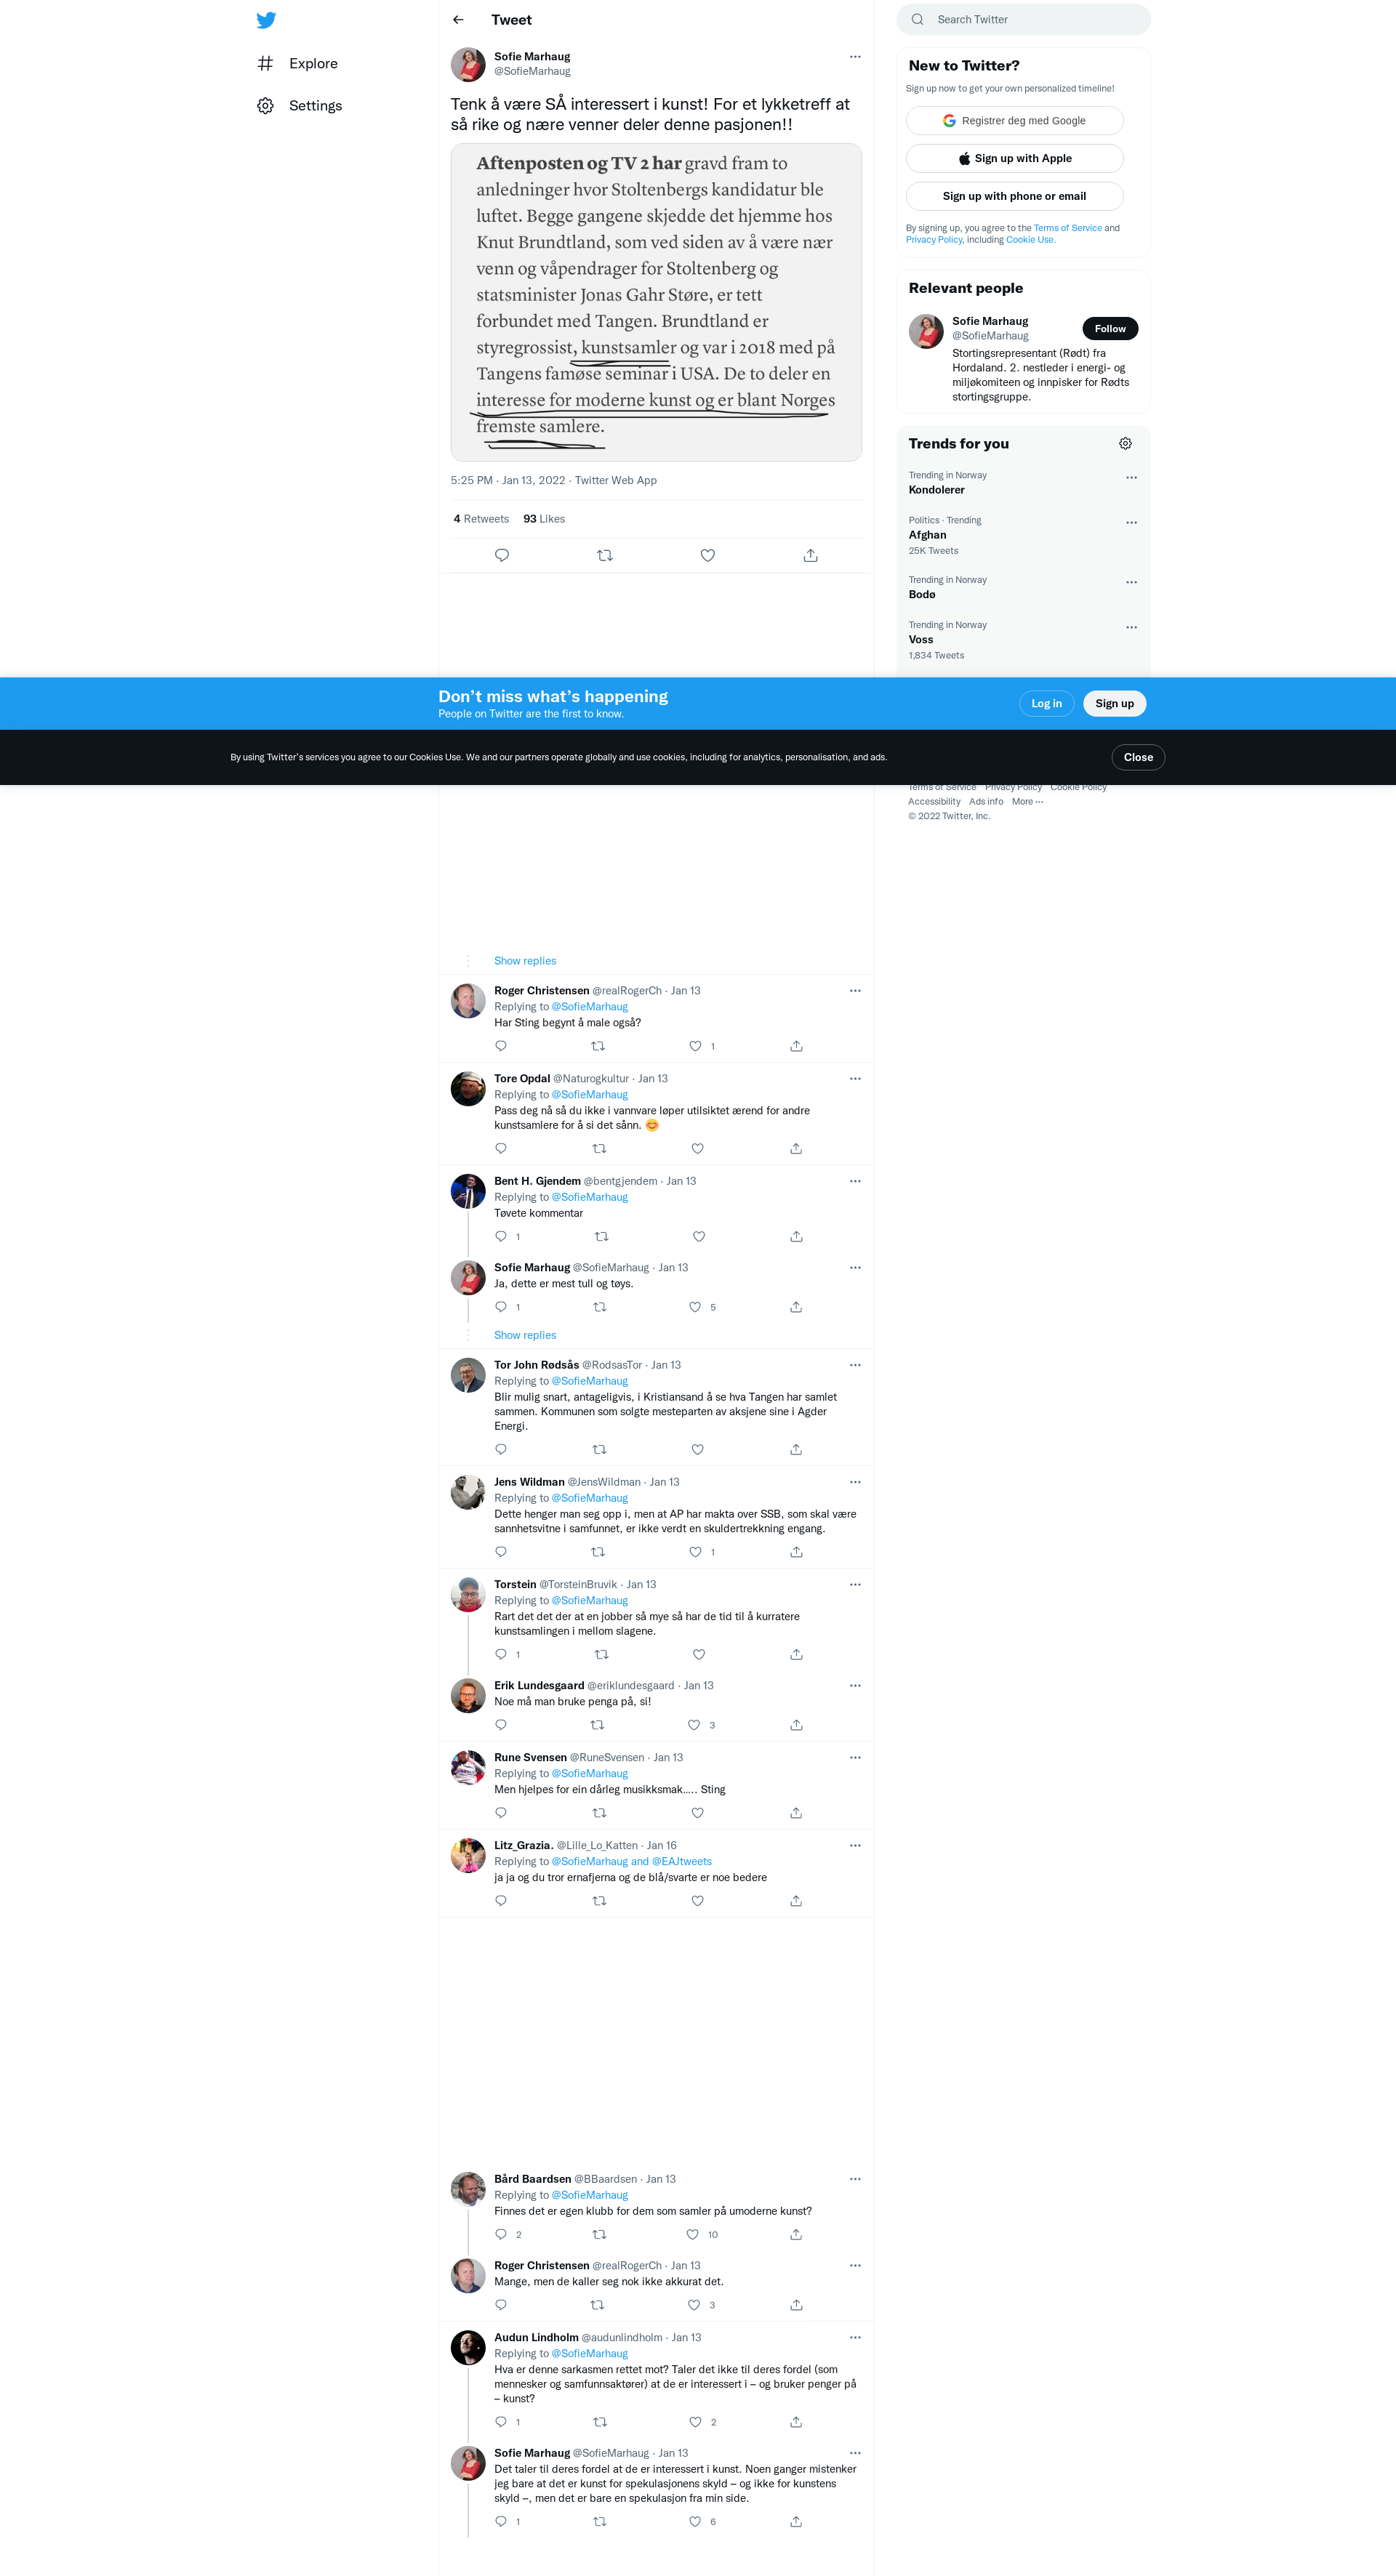
Task: Open more options for Bodø trend
Action: pyautogui.click(x=1131, y=583)
